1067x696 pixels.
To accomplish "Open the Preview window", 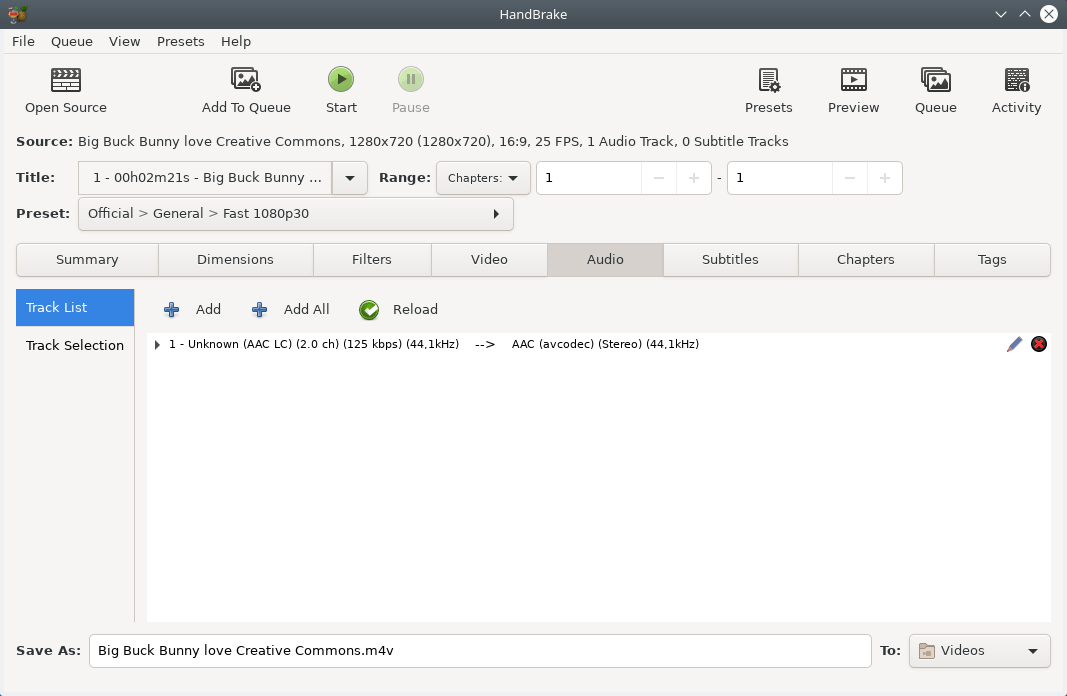I will [x=852, y=89].
